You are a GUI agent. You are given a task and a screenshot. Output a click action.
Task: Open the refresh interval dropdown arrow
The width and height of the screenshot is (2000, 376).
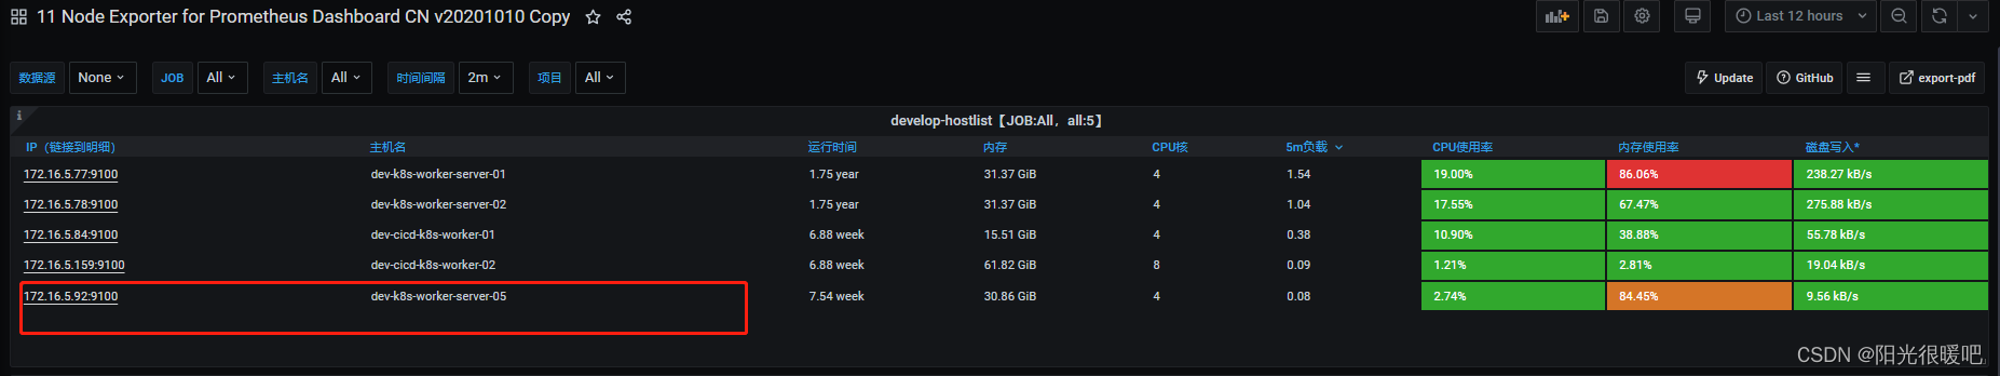1972,16
